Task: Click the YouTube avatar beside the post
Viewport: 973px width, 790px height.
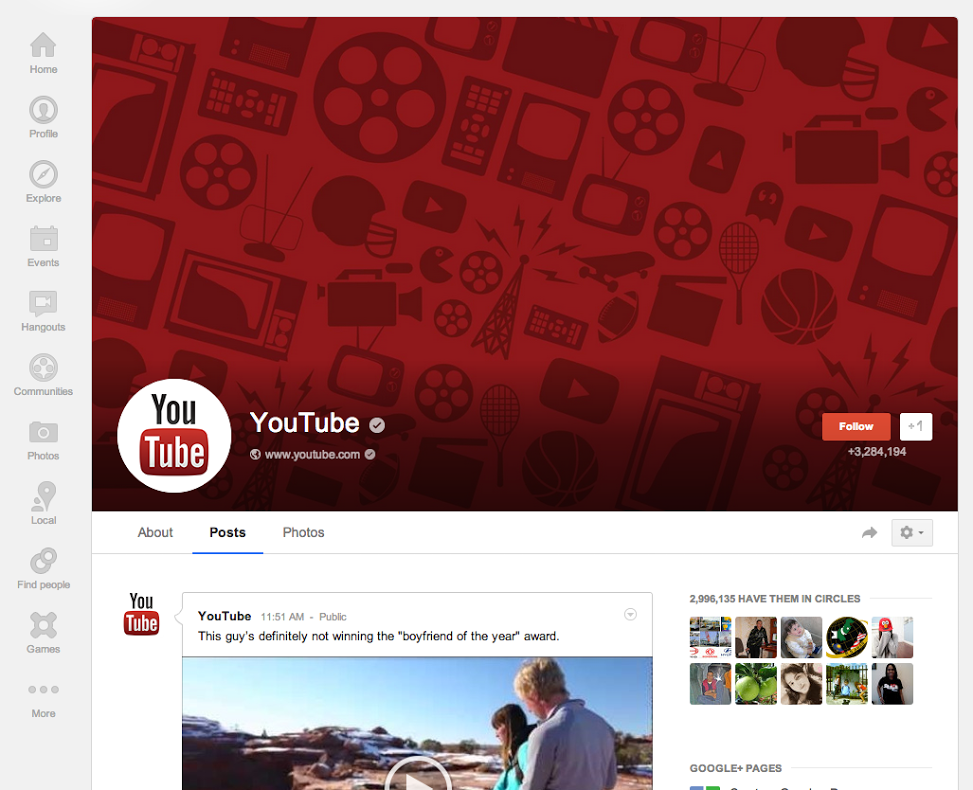Action: 141,614
